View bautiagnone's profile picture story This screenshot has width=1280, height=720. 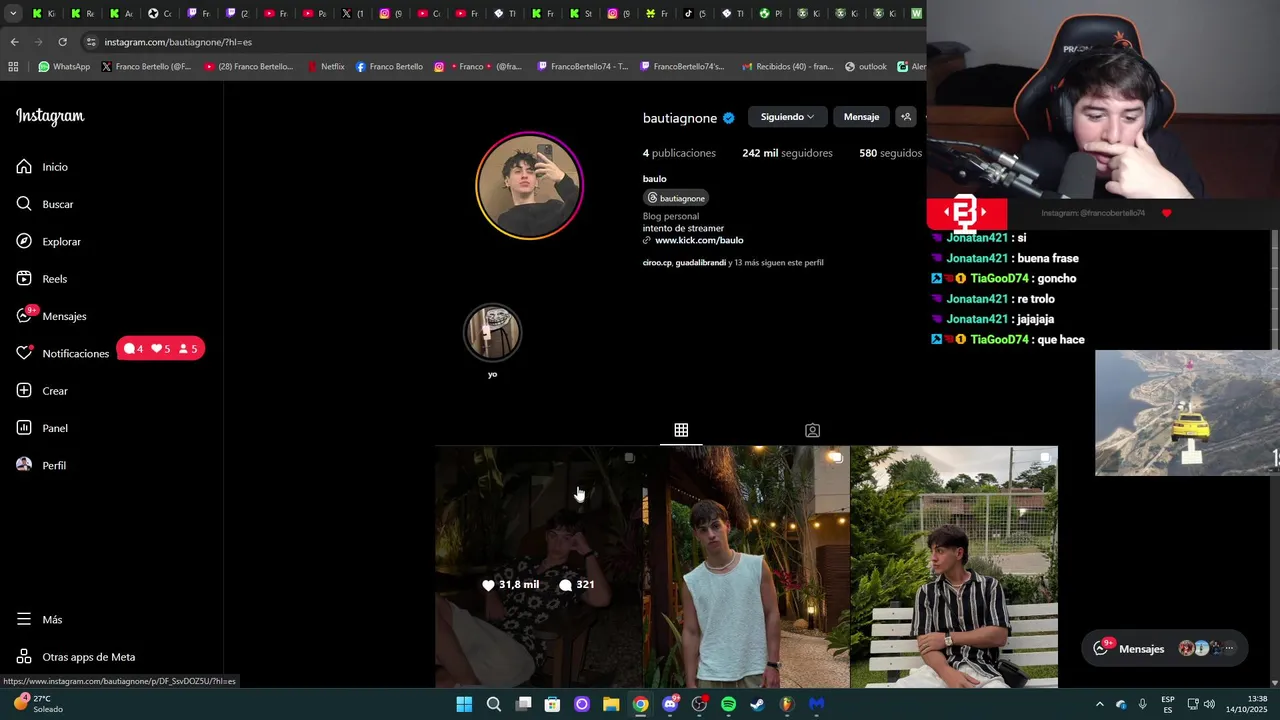(x=529, y=185)
